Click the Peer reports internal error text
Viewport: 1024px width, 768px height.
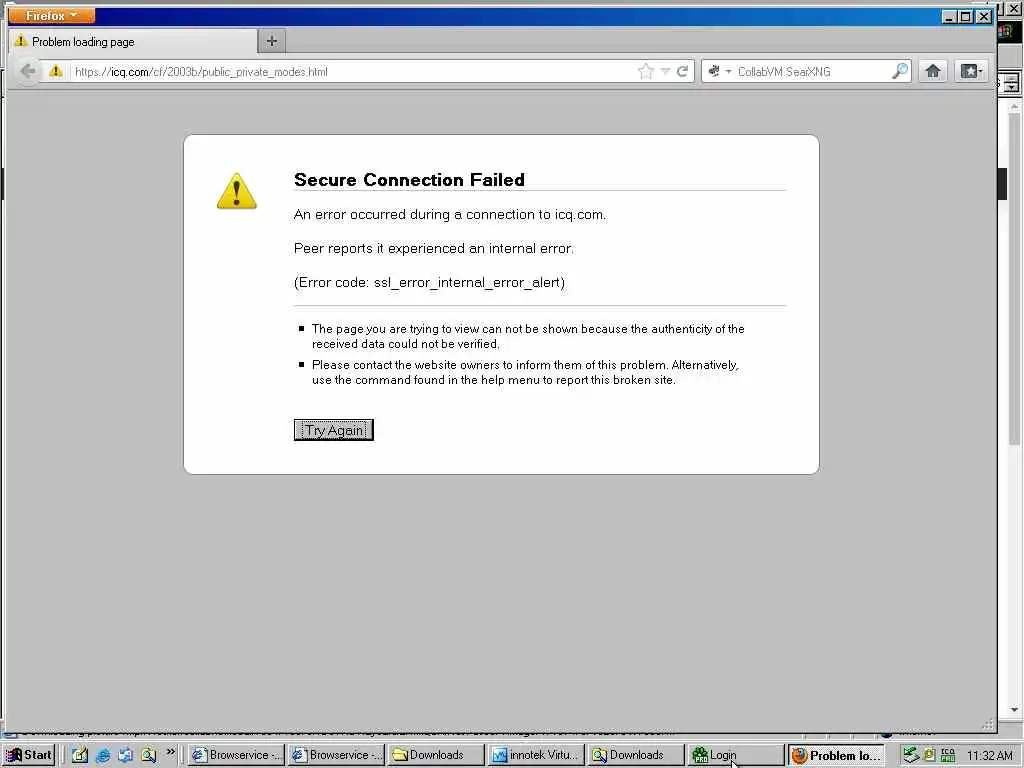tap(434, 248)
